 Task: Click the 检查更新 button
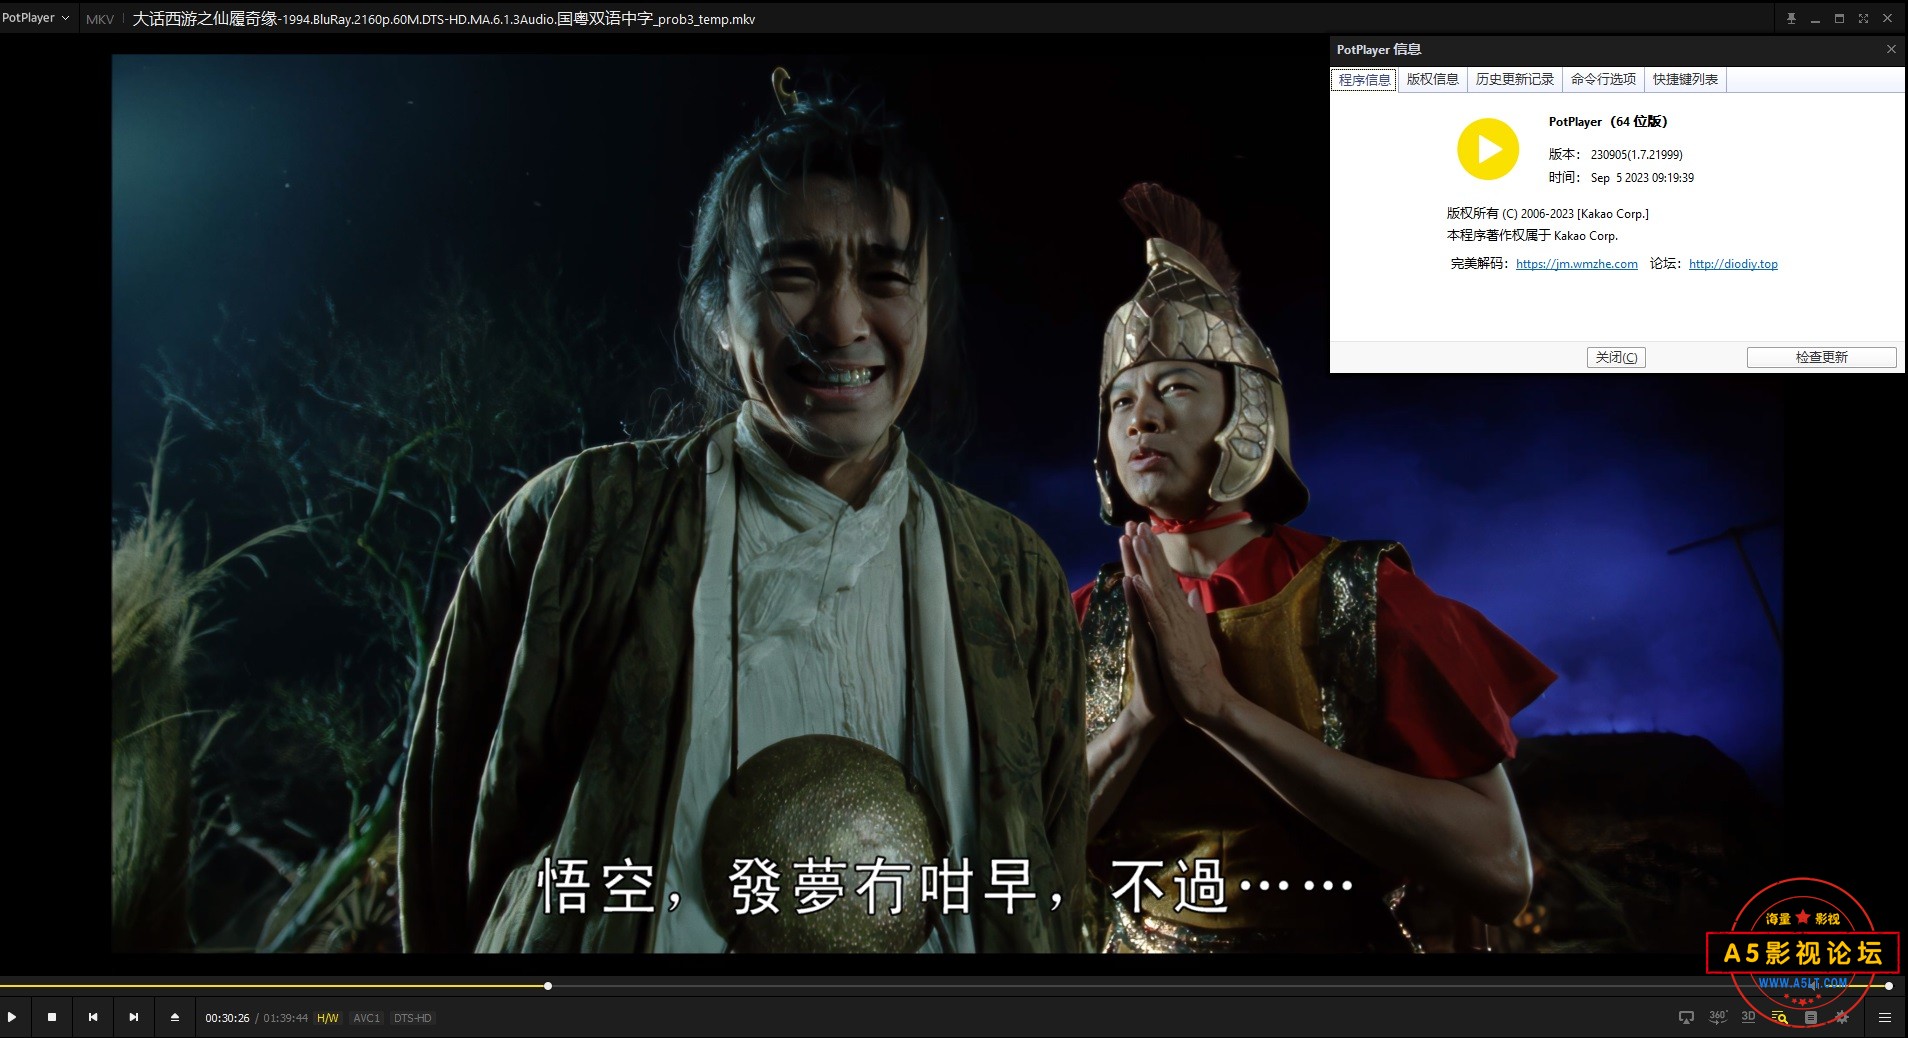(x=1821, y=357)
